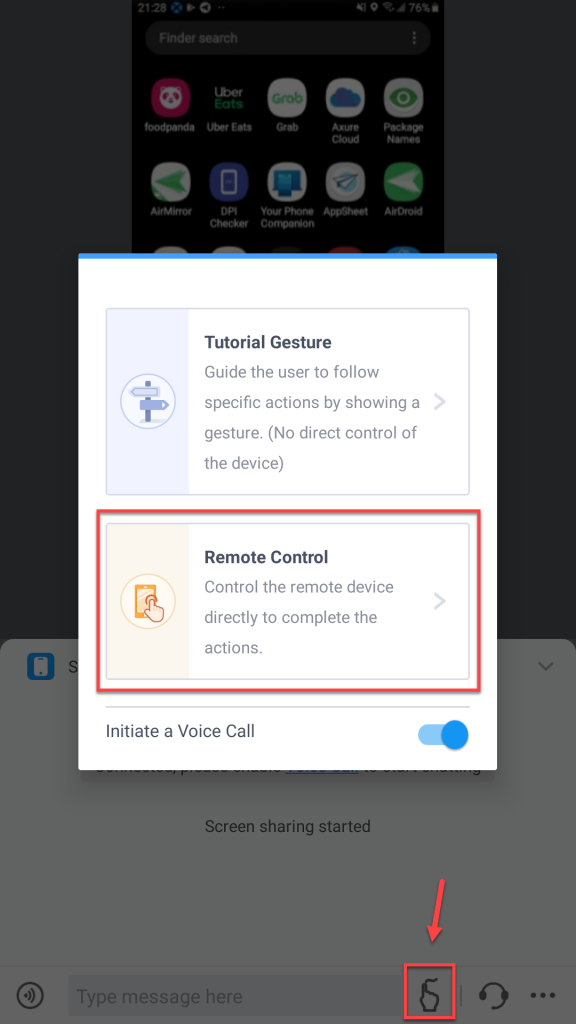Select the Remote Control option title
576x1024 pixels.
(266, 557)
